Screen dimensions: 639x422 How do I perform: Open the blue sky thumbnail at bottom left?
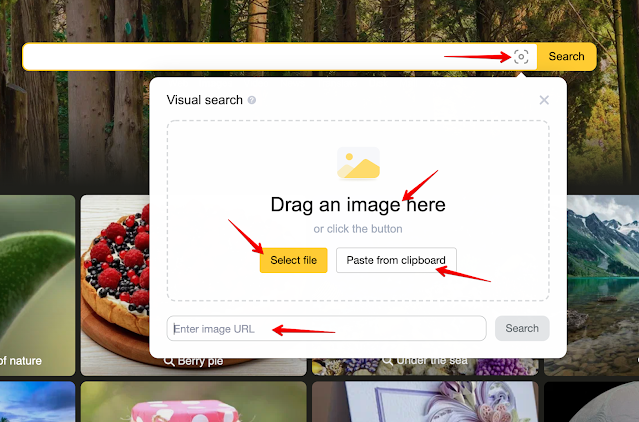point(37,402)
